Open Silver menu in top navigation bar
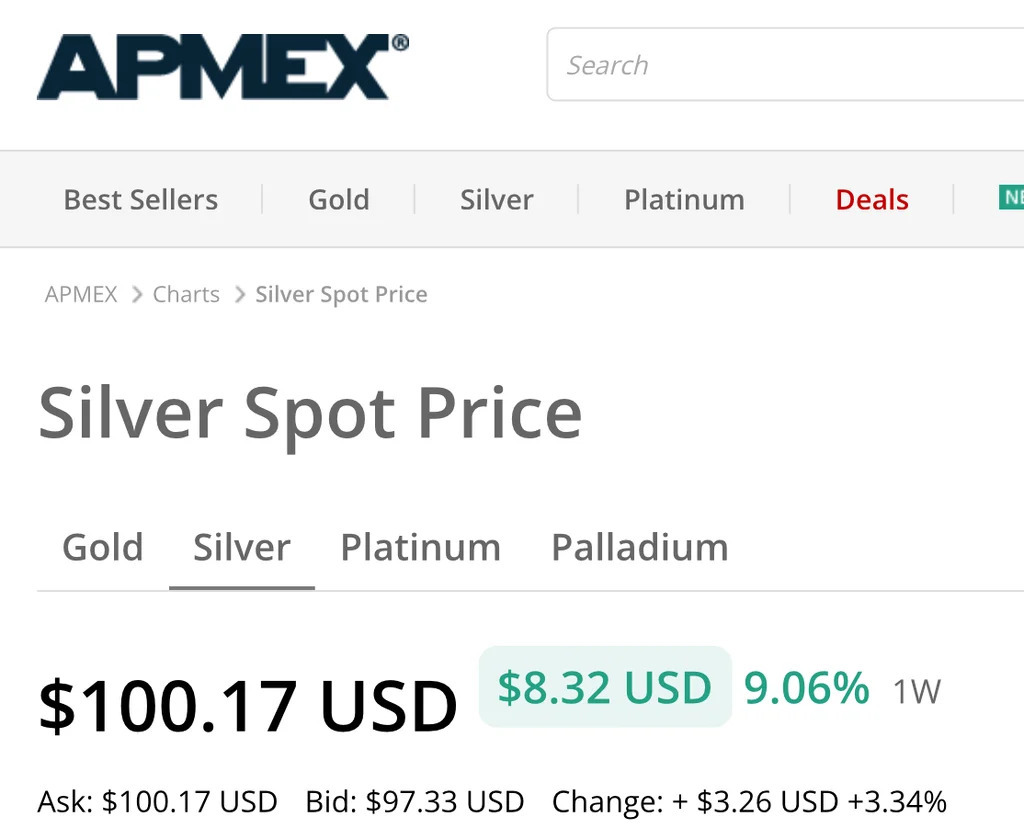Screen dimensions: 1024x828 (x=496, y=200)
